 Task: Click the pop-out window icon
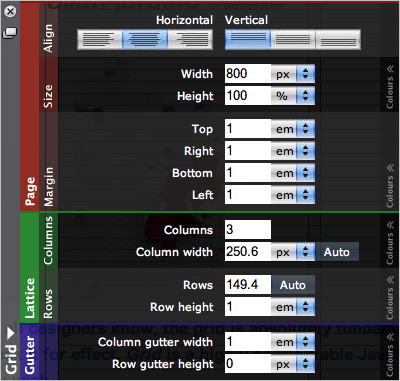[x=10, y=33]
